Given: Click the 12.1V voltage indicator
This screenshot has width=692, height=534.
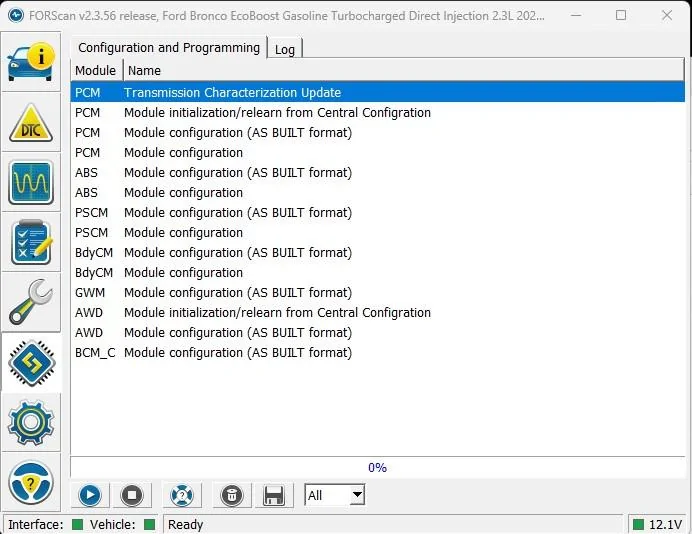Looking at the screenshot, I should [659, 524].
